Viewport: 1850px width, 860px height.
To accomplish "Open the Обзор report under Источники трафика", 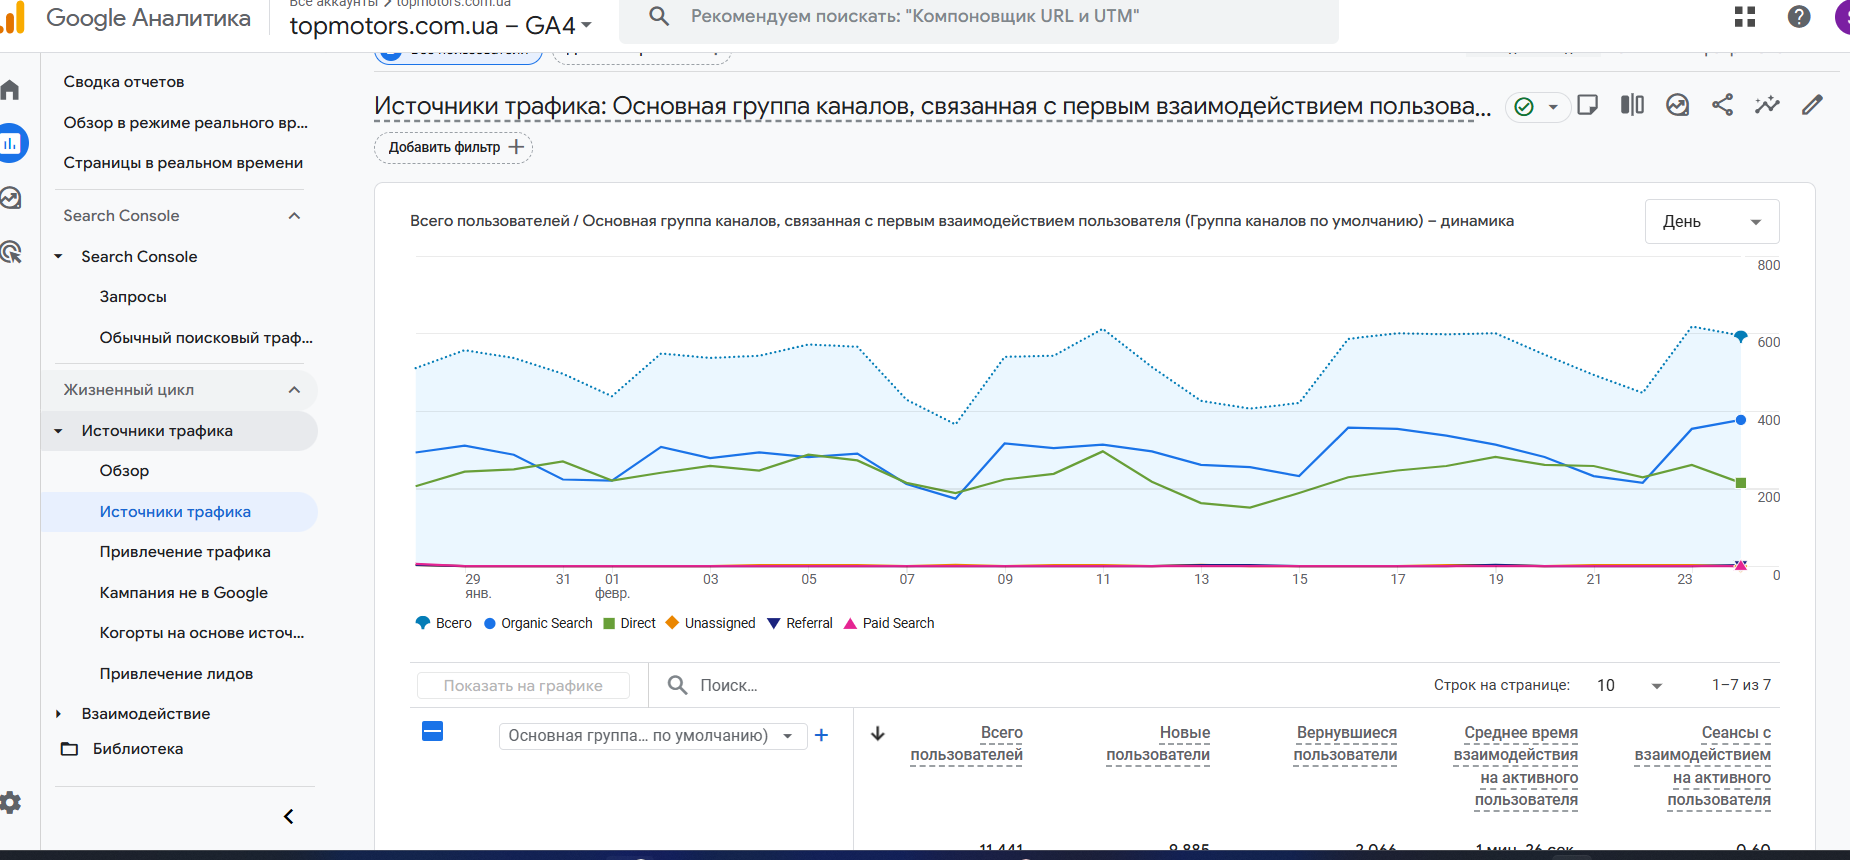I will pos(124,471).
